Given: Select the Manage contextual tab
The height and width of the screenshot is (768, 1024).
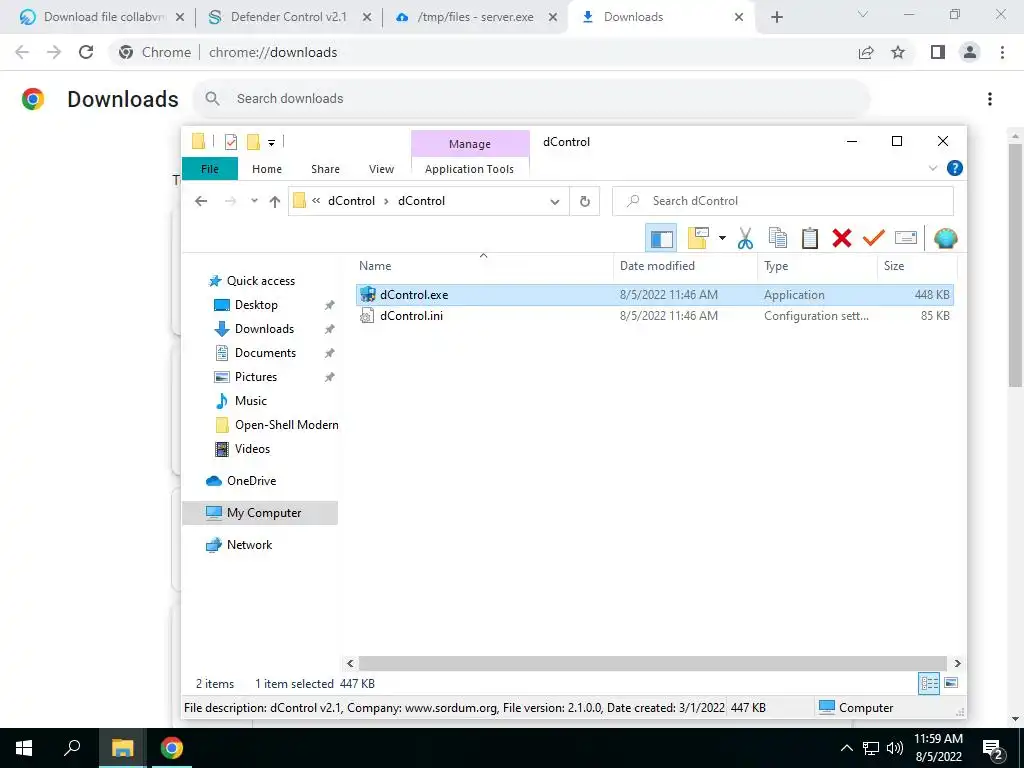Looking at the screenshot, I should tap(470, 144).
